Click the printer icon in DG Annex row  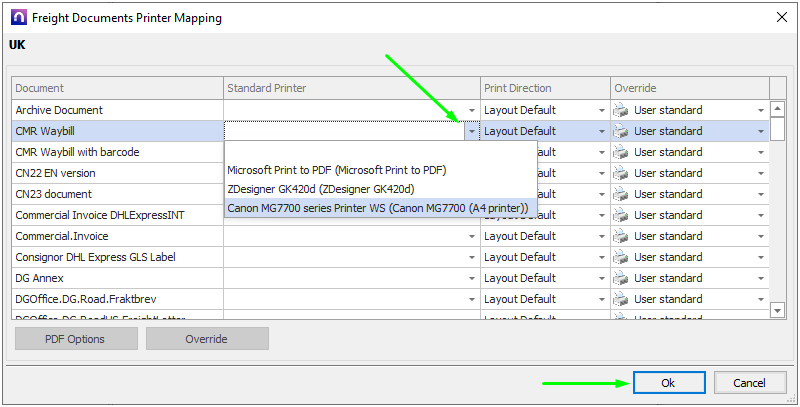point(621,278)
